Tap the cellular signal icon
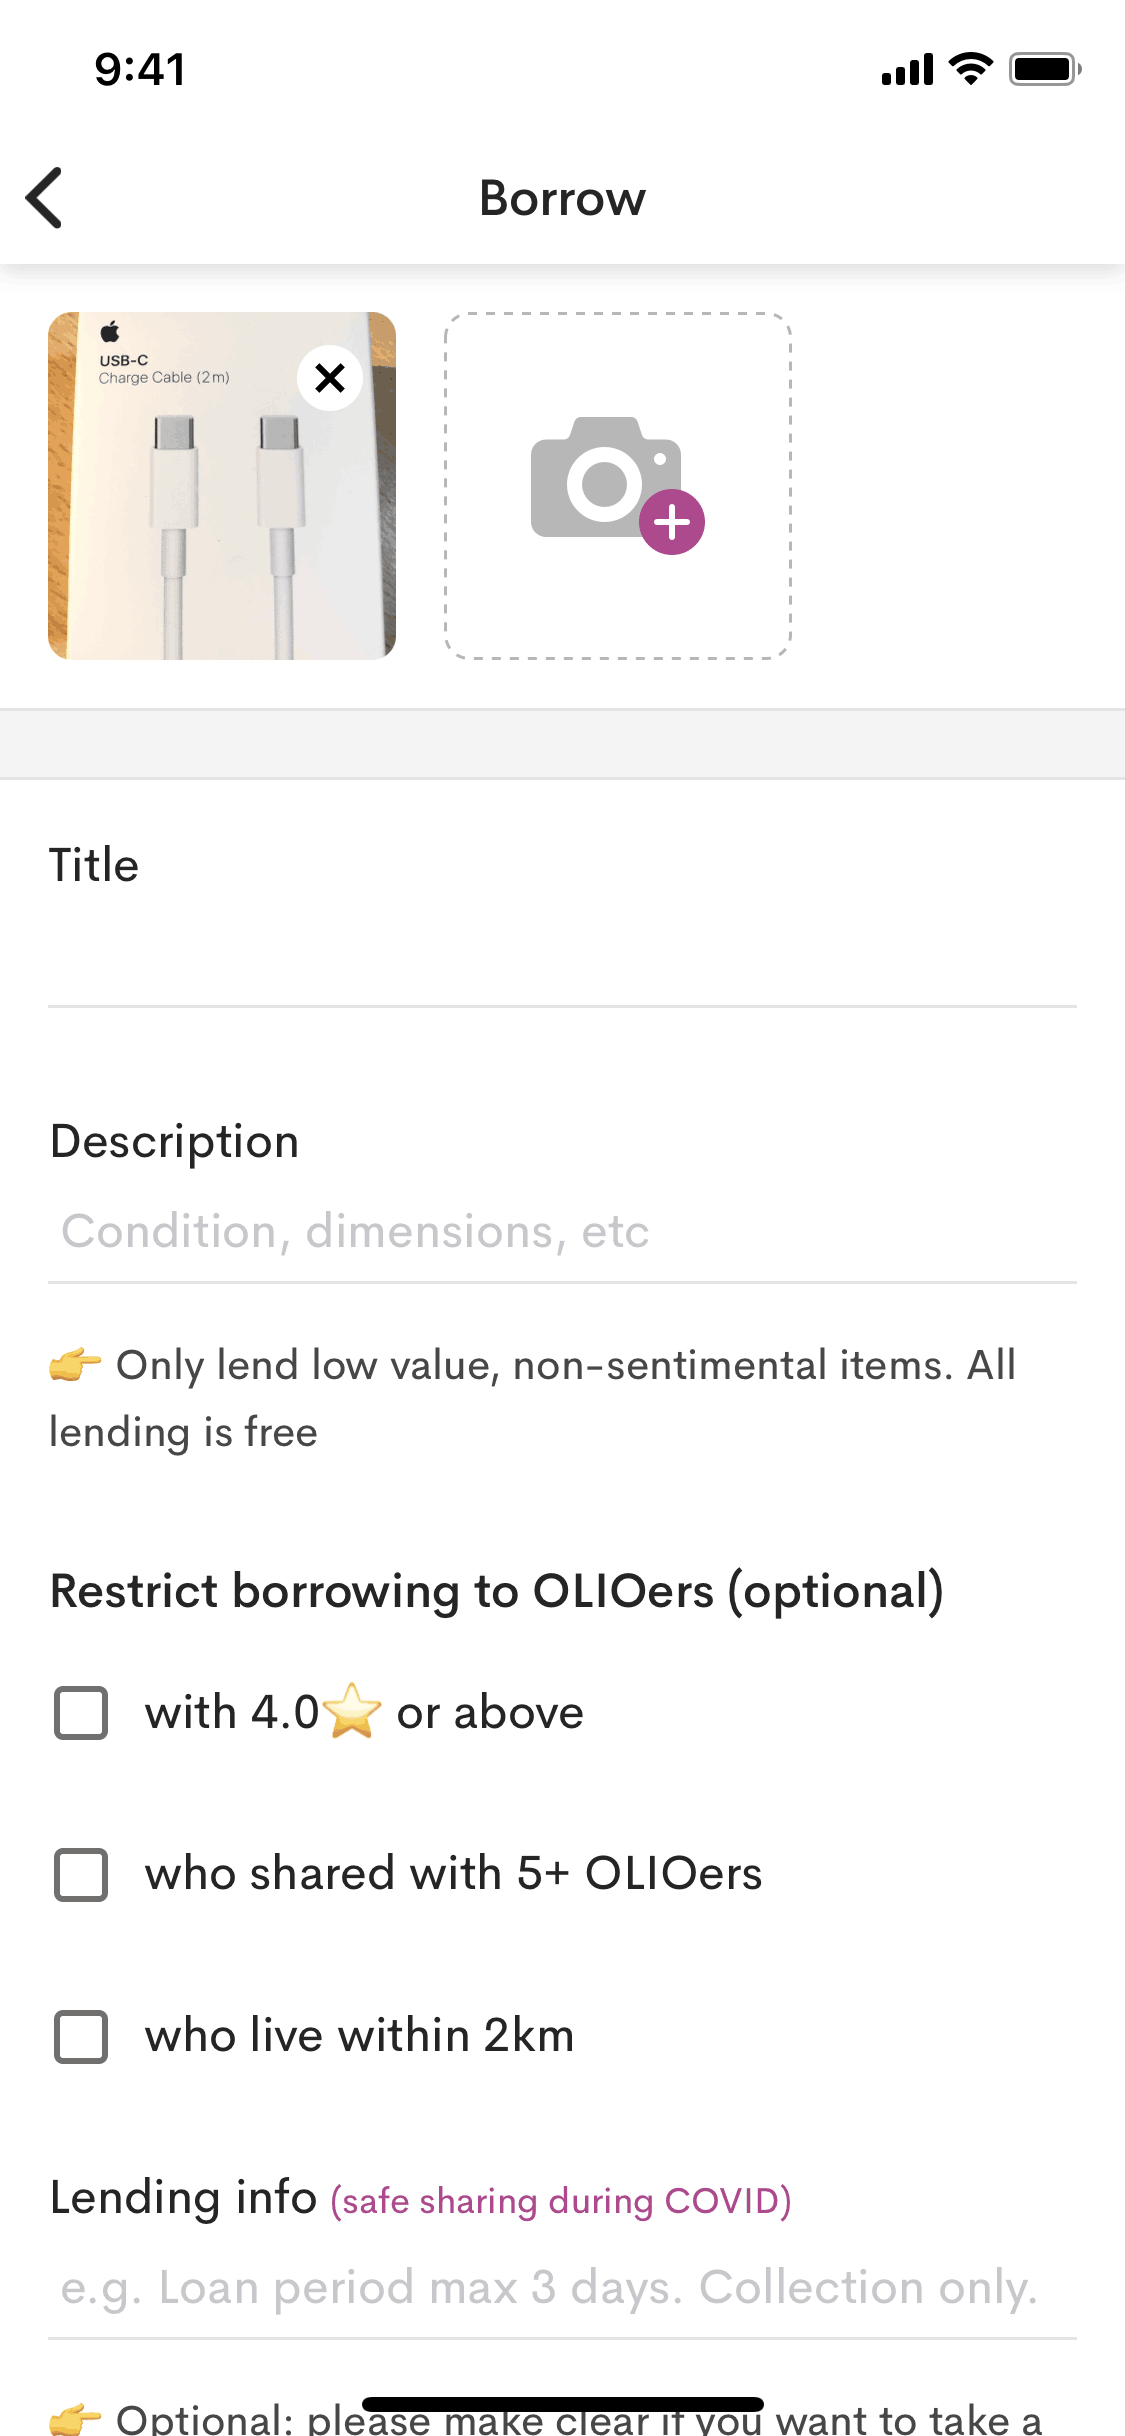The image size is (1125, 2436). pos(907,70)
